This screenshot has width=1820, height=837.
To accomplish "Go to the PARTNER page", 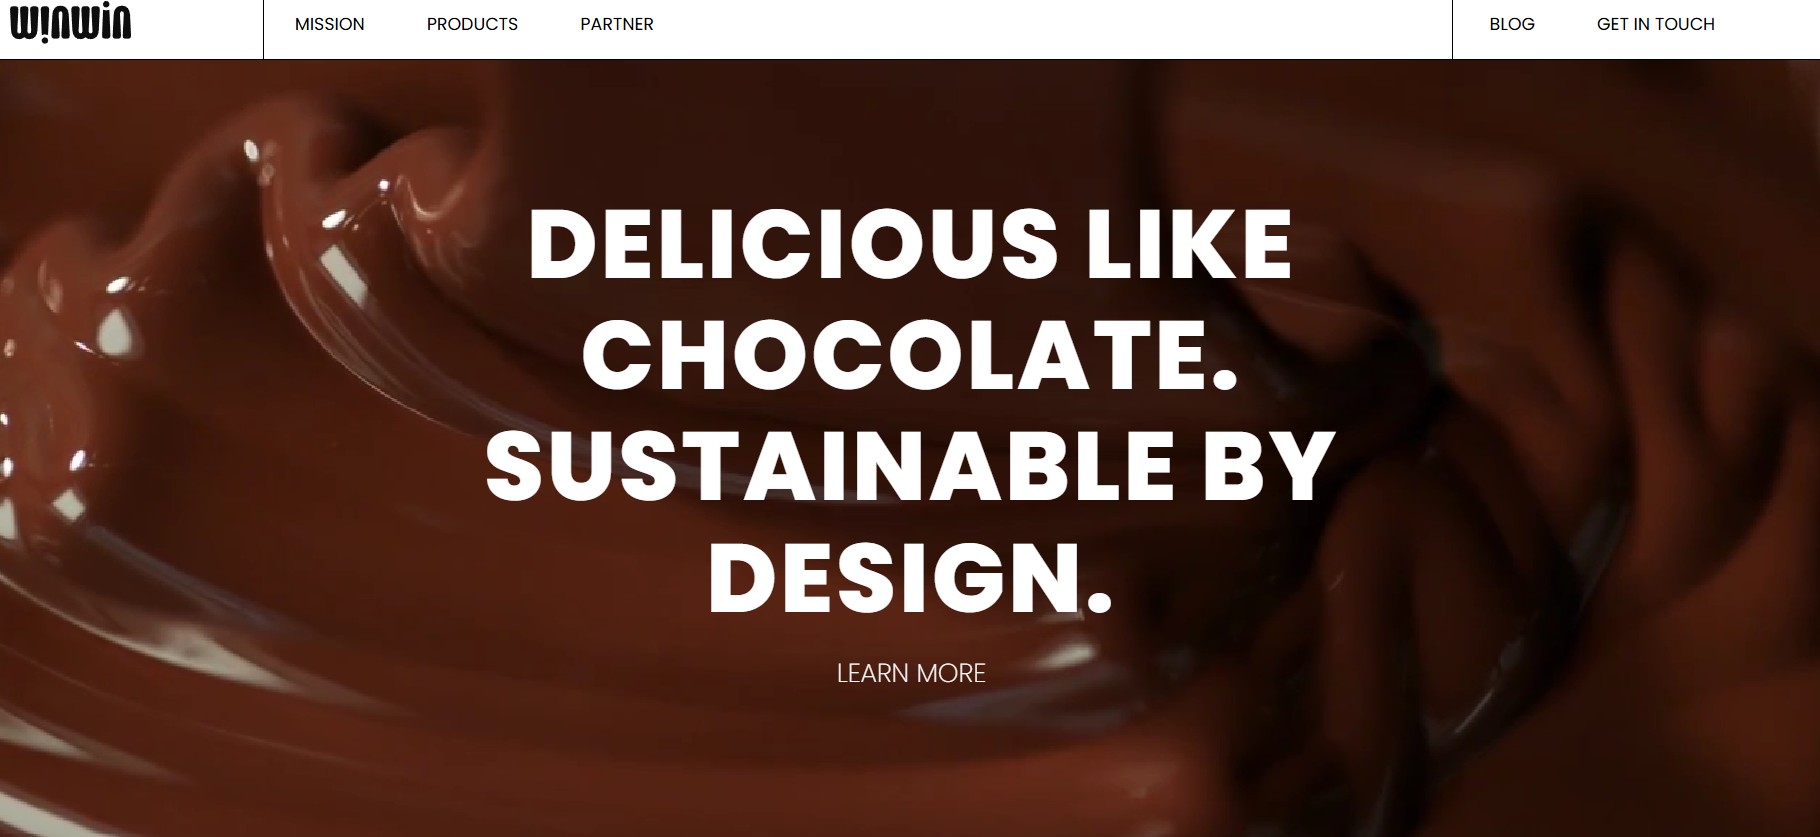I will 617,24.
